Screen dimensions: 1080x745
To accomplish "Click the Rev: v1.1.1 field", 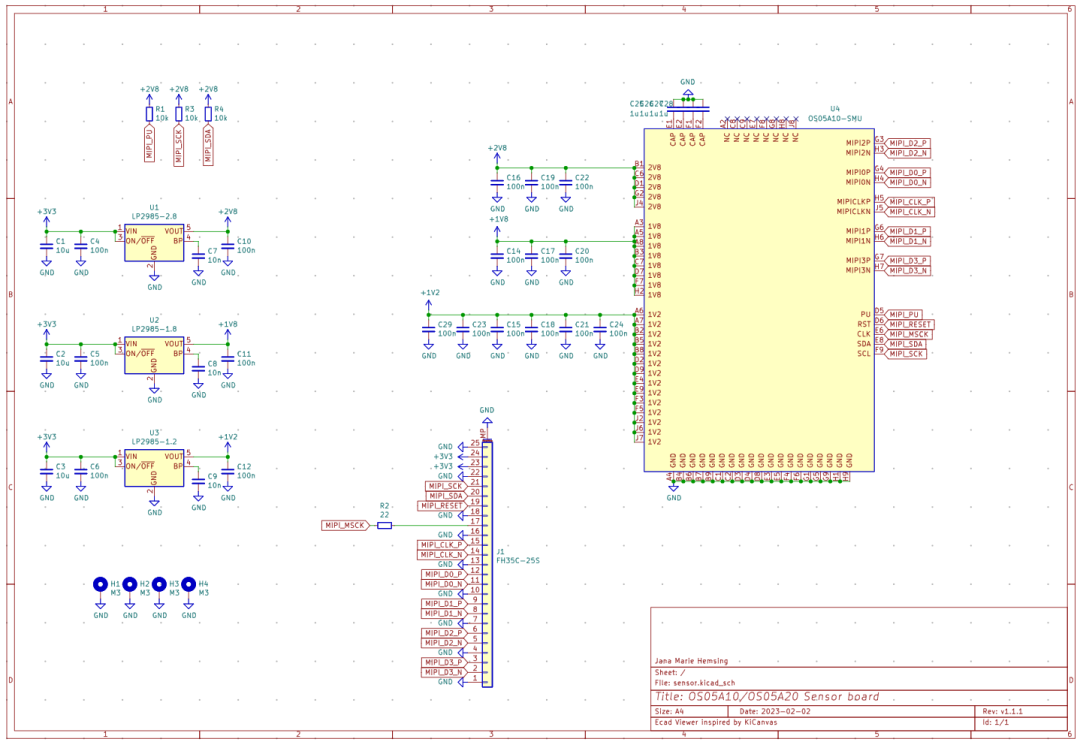I will point(1002,711).
